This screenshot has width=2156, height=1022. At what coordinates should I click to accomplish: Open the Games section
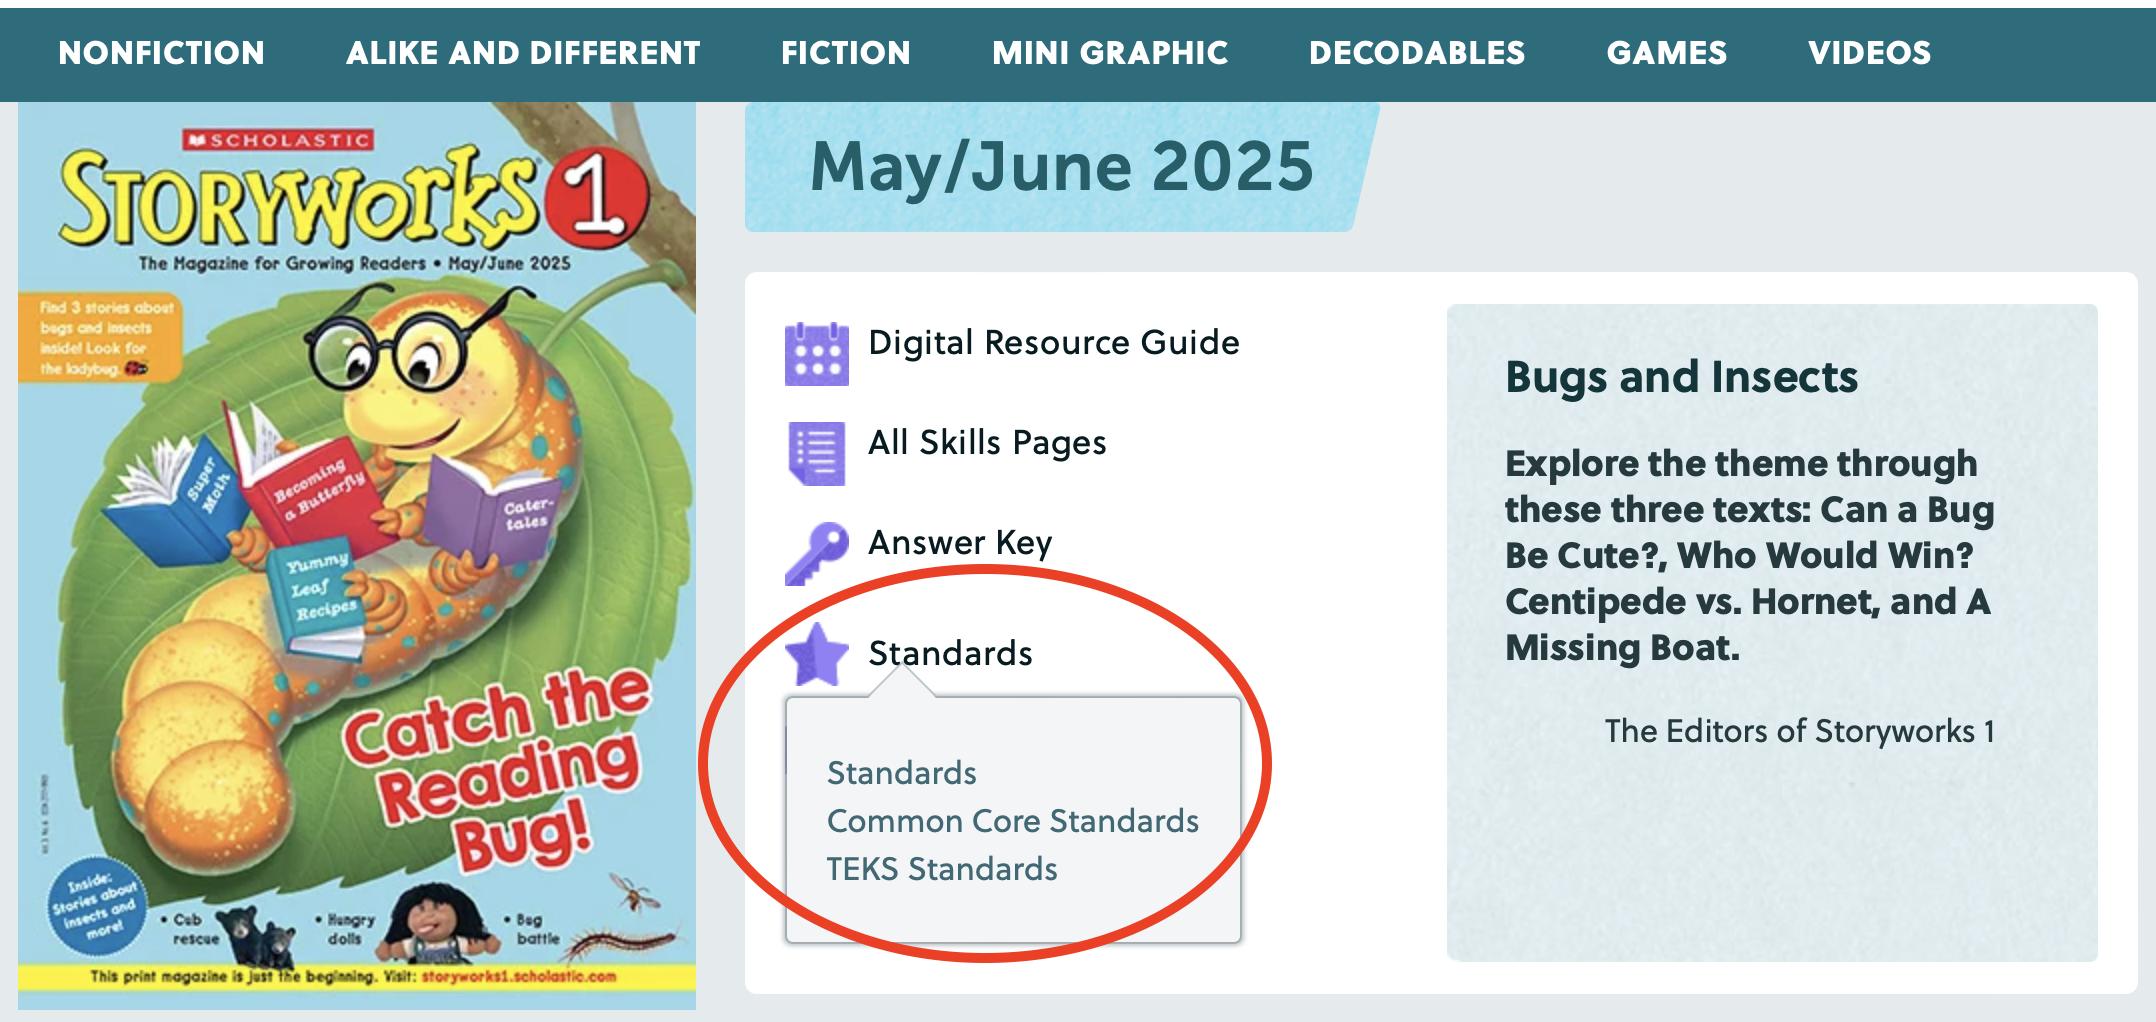[1667, 53]
